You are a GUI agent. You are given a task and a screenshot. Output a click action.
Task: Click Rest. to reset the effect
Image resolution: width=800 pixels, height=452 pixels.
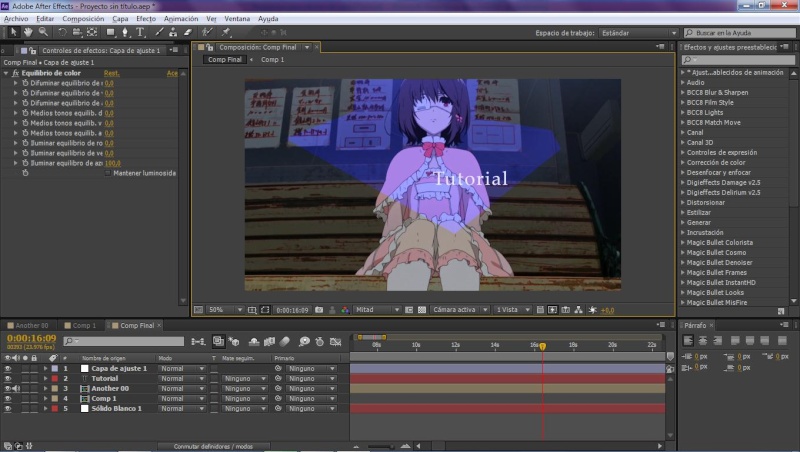pos(111,73)
